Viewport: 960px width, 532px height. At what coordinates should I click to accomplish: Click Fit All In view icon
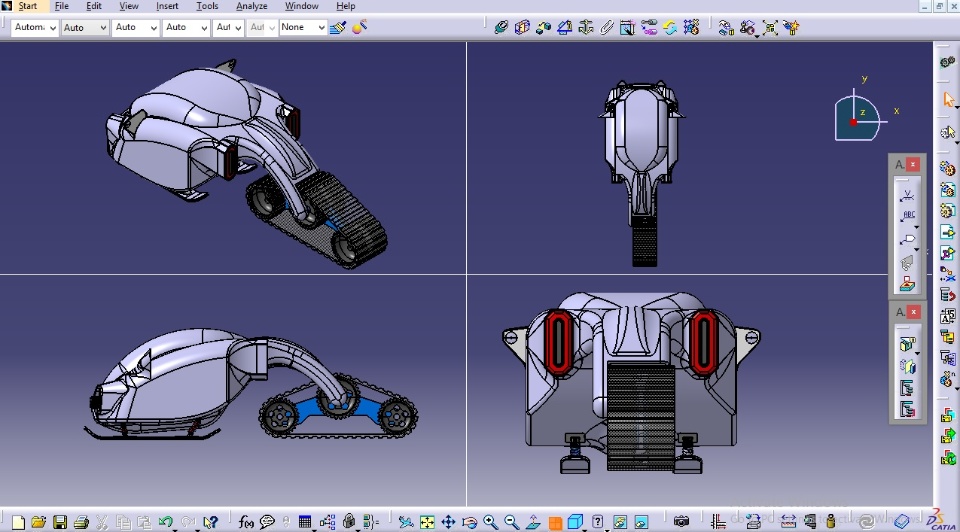pyautogui.click(x=427, y=522)
